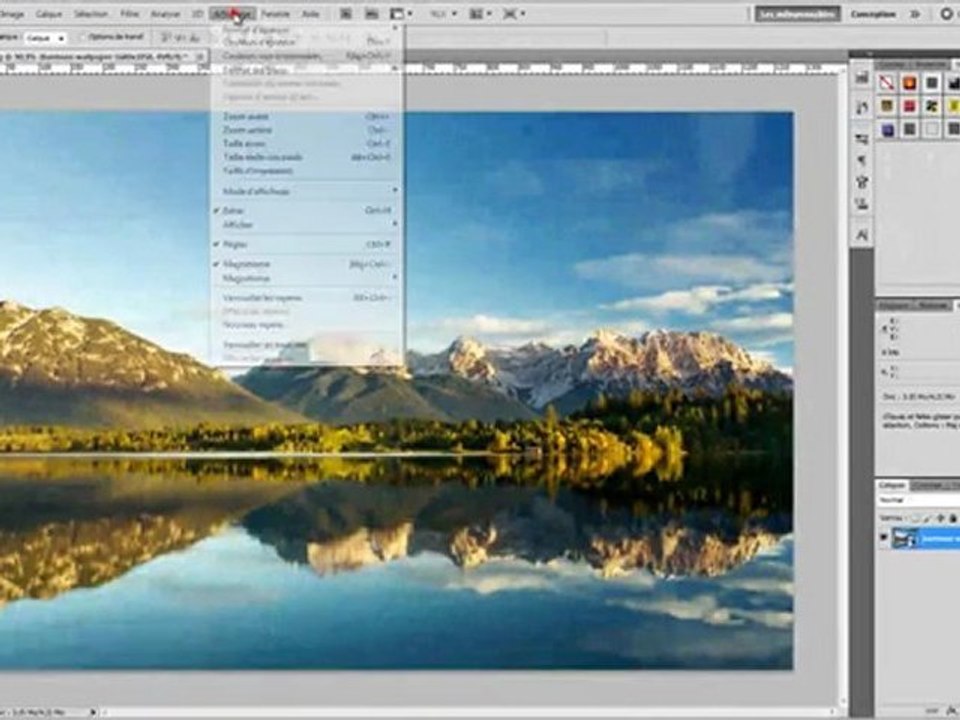Switch to the Conception workspace
This screenshot has width=960, height=720.
pyautogui.click(x=873, y=13)
